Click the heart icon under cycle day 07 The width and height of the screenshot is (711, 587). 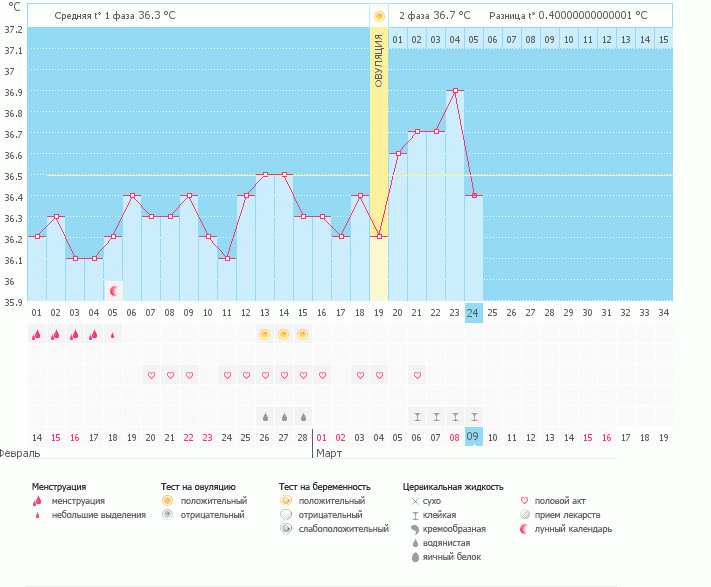[x=152, y=375]
